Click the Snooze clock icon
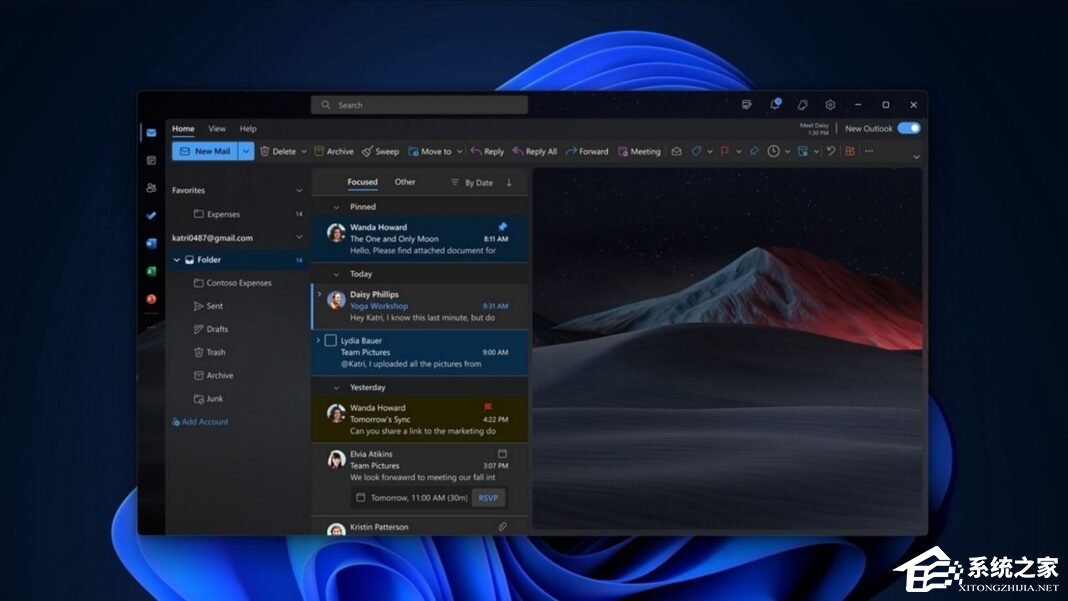Image resolution: width=1068 pixels, height=601 pixels. [774, 151]
